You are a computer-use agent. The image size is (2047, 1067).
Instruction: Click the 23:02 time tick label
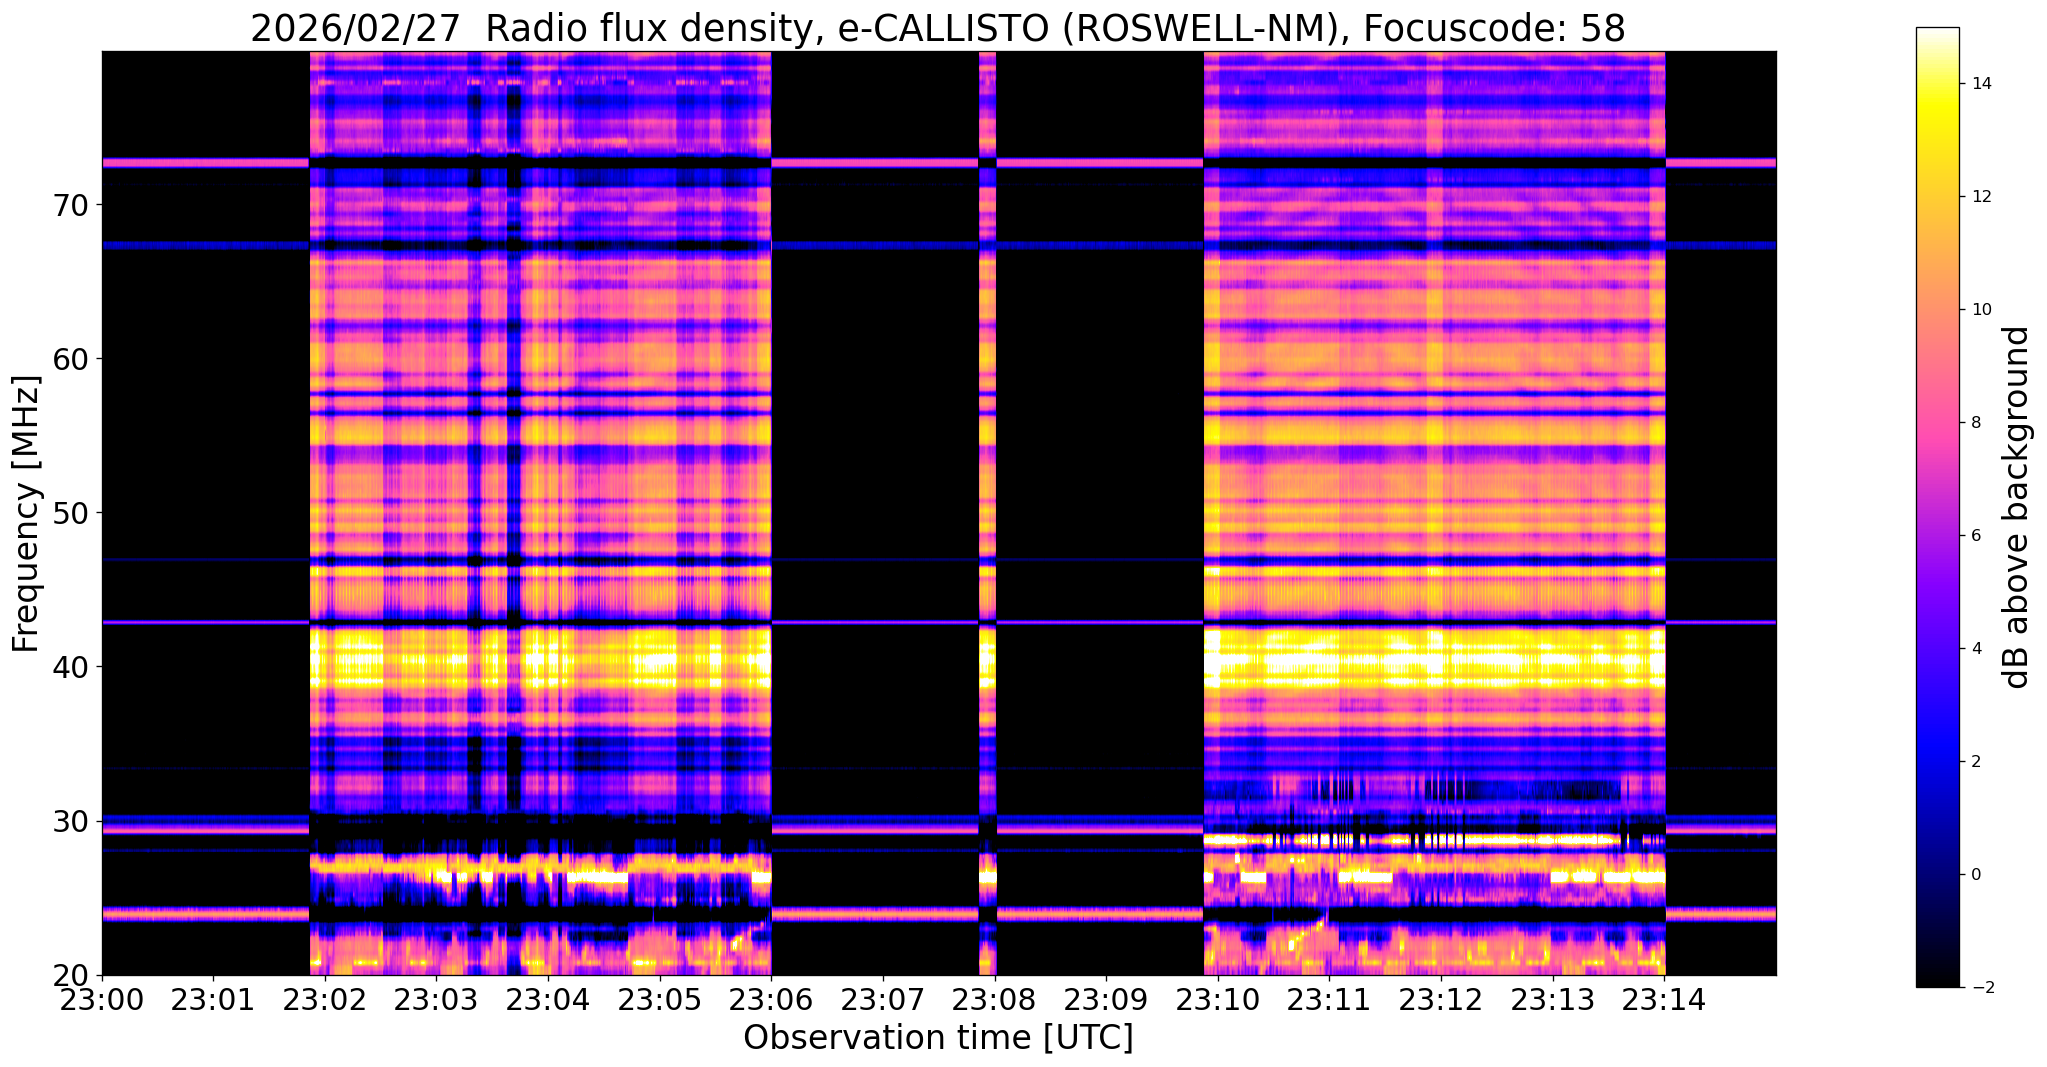325,999
